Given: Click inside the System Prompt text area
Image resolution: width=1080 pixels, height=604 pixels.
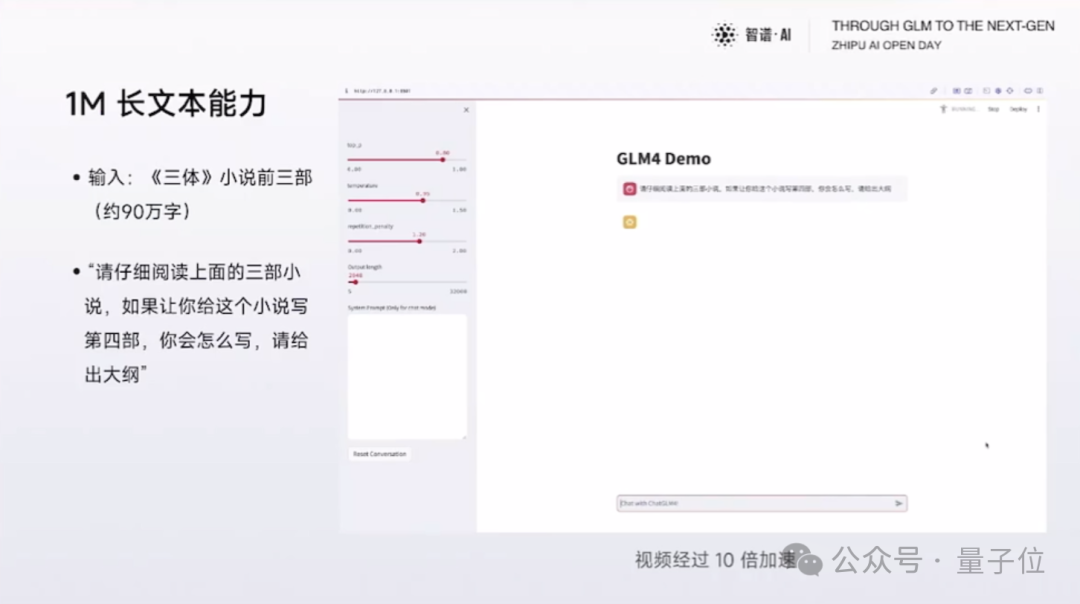Looking at the screenshot, I should pyautogui.click(x=407, y=376).
